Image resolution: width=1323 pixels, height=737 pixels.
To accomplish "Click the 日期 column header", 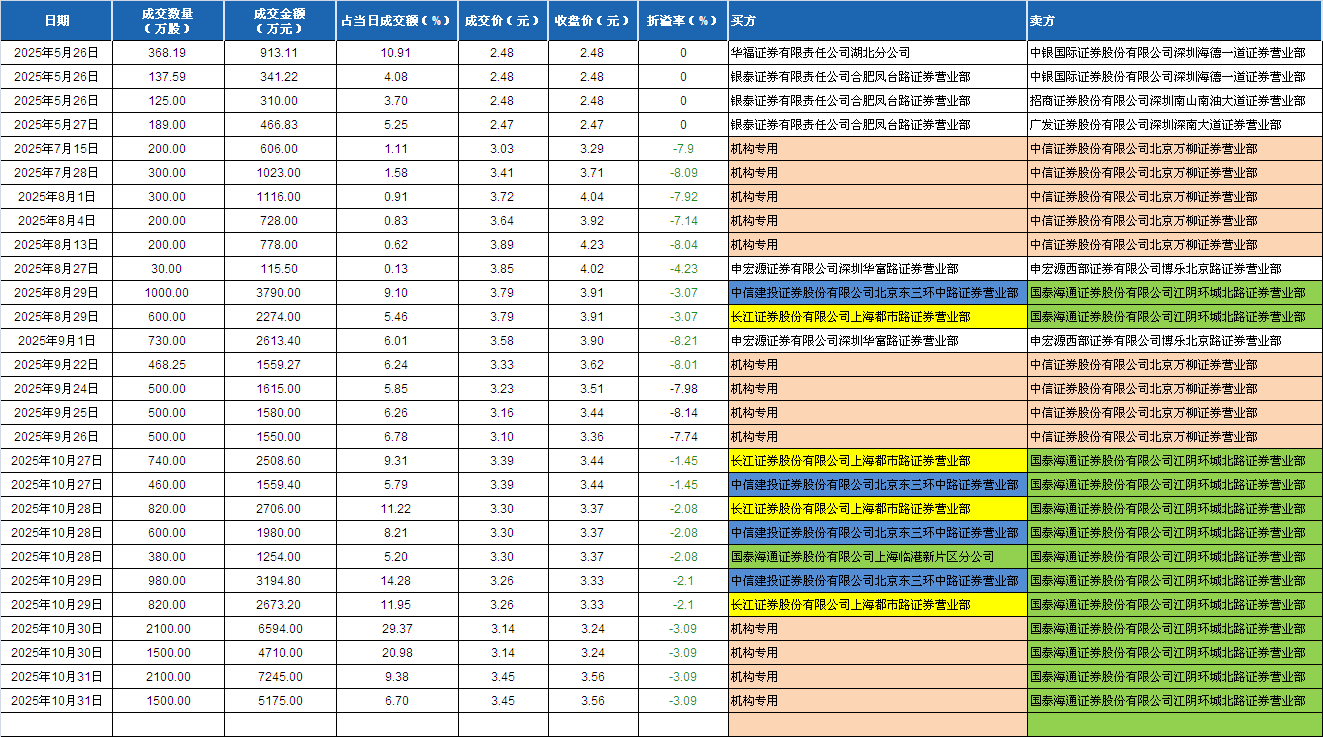I will (x=57, y=20).
